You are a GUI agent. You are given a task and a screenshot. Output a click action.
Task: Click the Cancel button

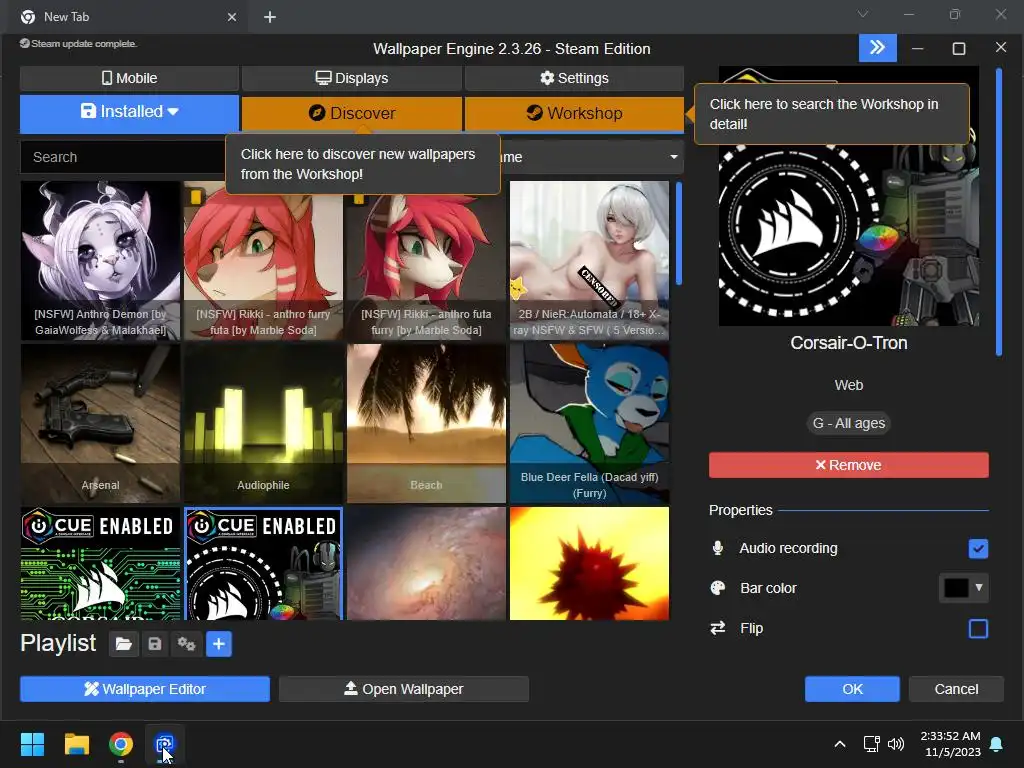click(x=956, y=689)
